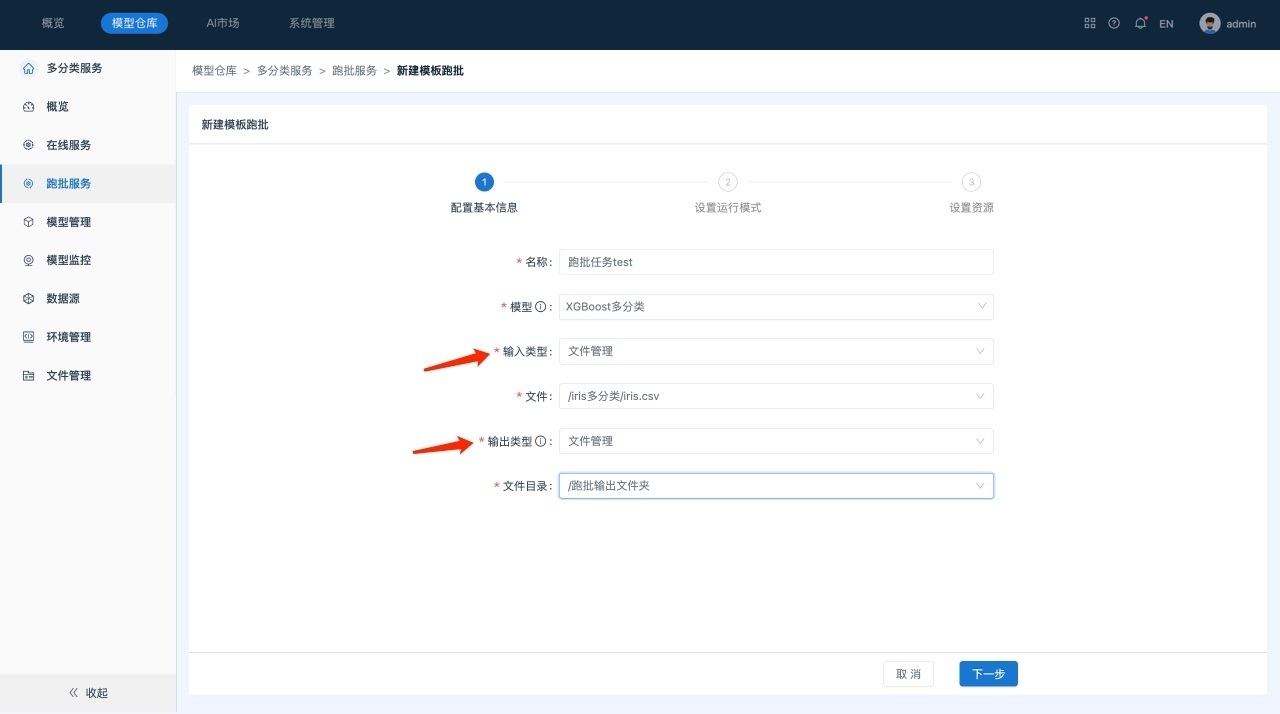Select 模型管理 in the sidebar

68,222
